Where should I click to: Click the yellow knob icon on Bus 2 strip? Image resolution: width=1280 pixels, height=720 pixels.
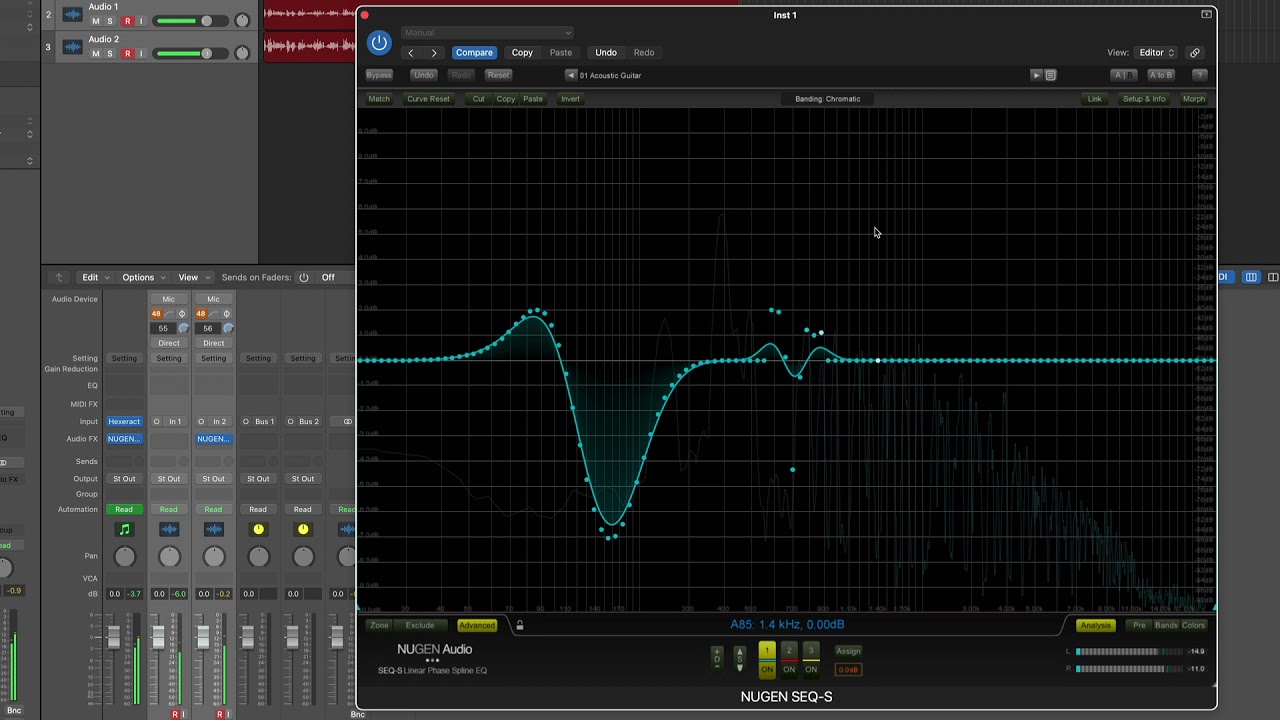coord(303,529)
